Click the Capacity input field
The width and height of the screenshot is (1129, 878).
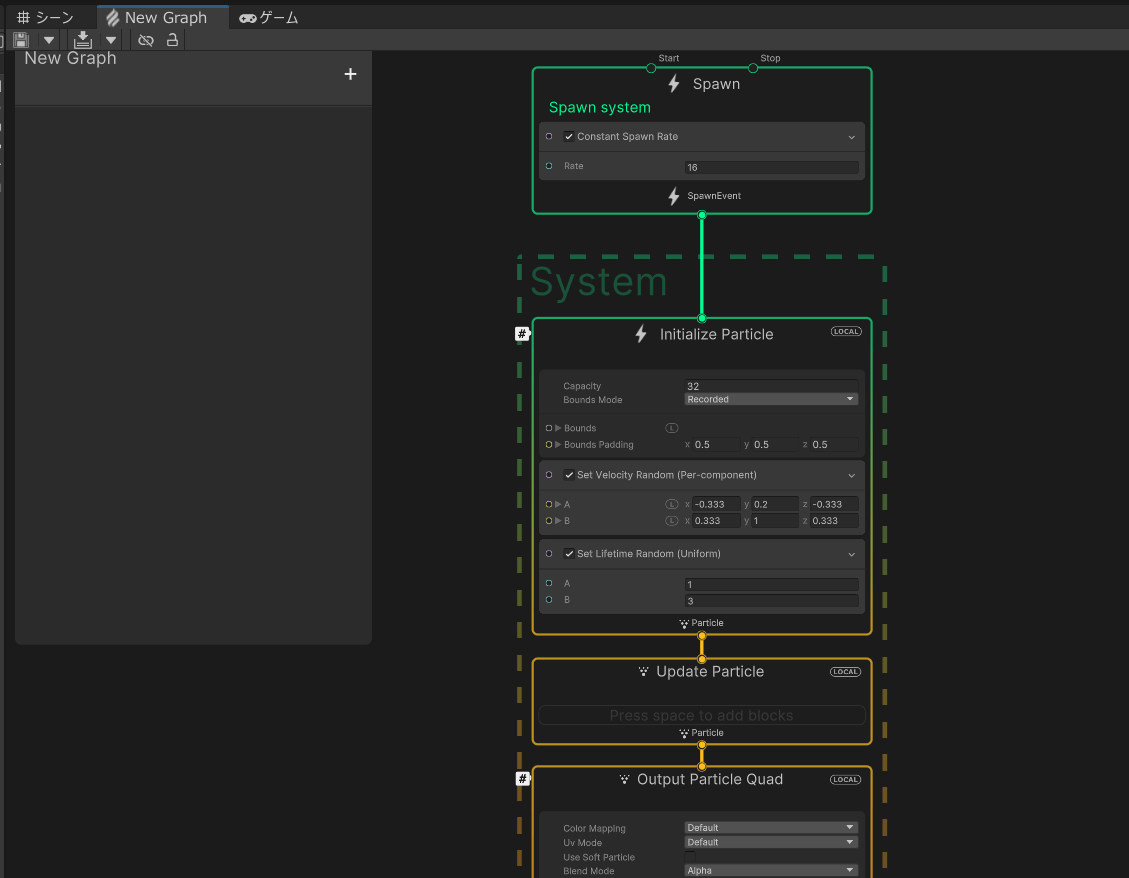(x=771, y=386)
